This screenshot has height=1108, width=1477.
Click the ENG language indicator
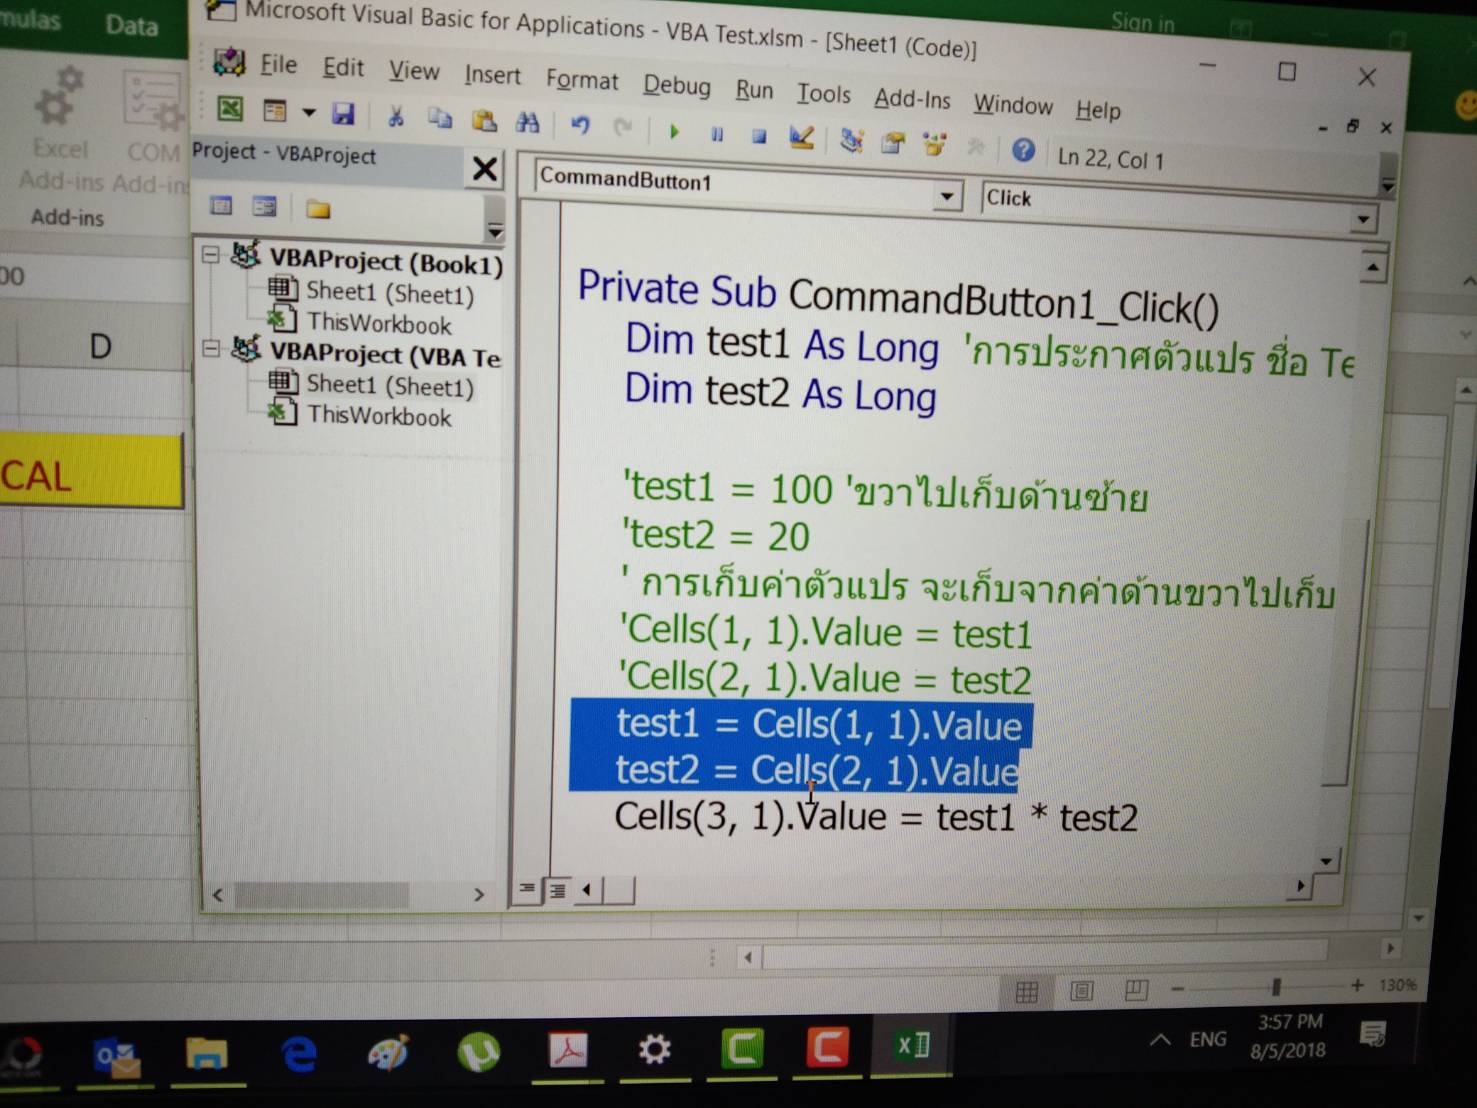(x=1208, y=1039)
